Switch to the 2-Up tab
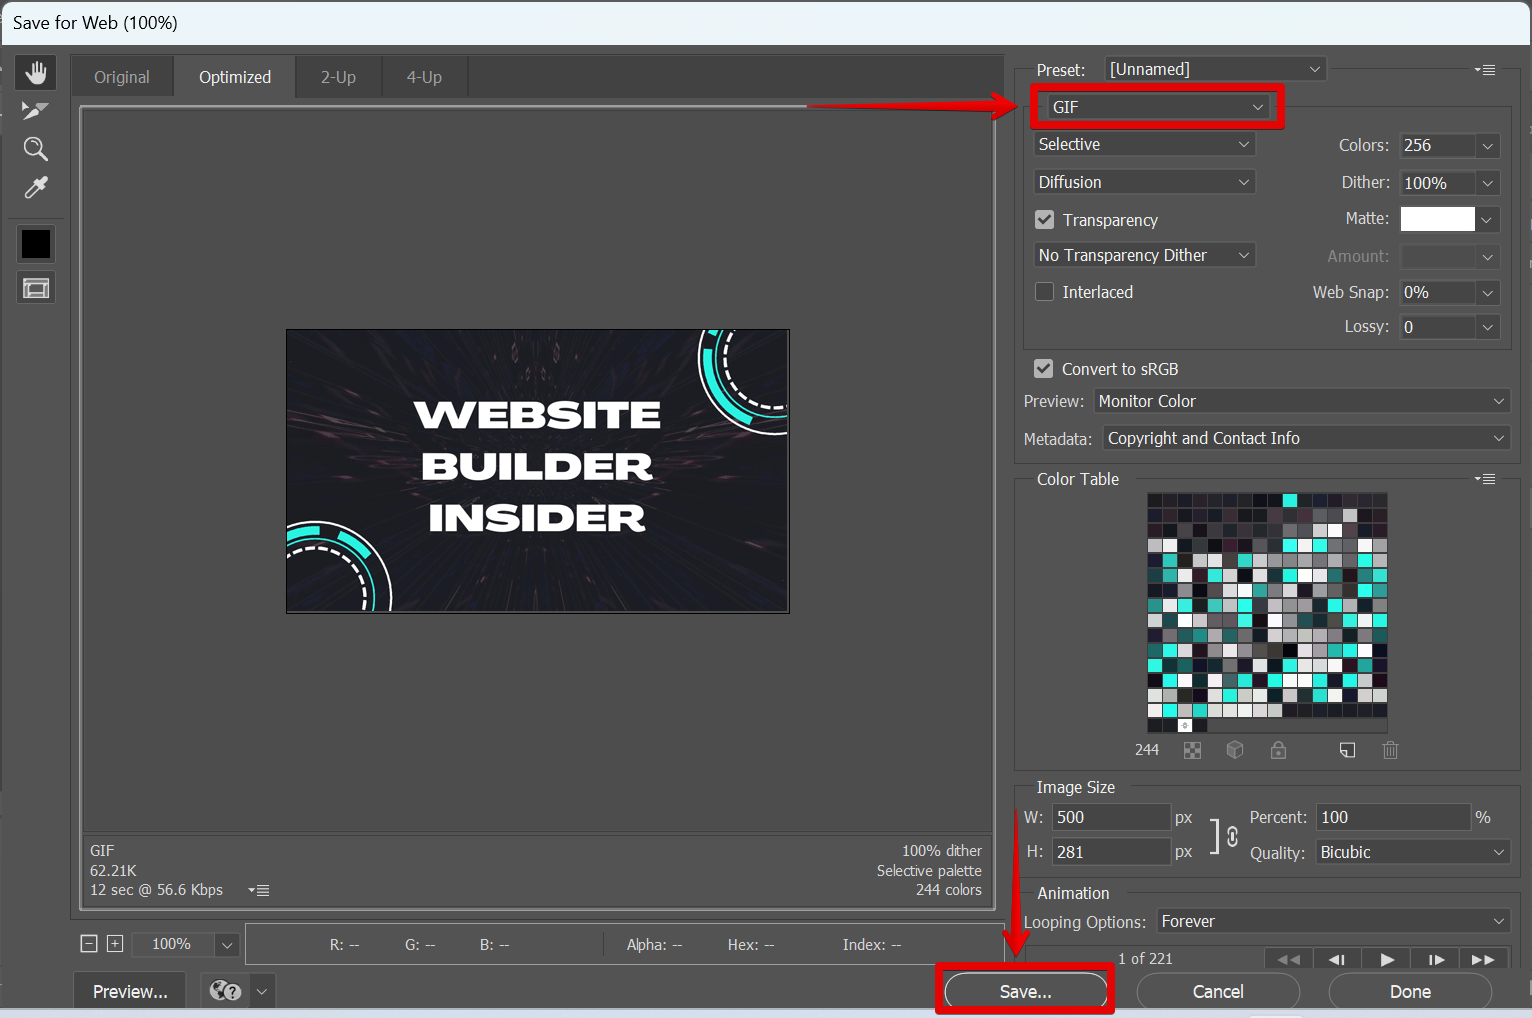 (338, 77)
